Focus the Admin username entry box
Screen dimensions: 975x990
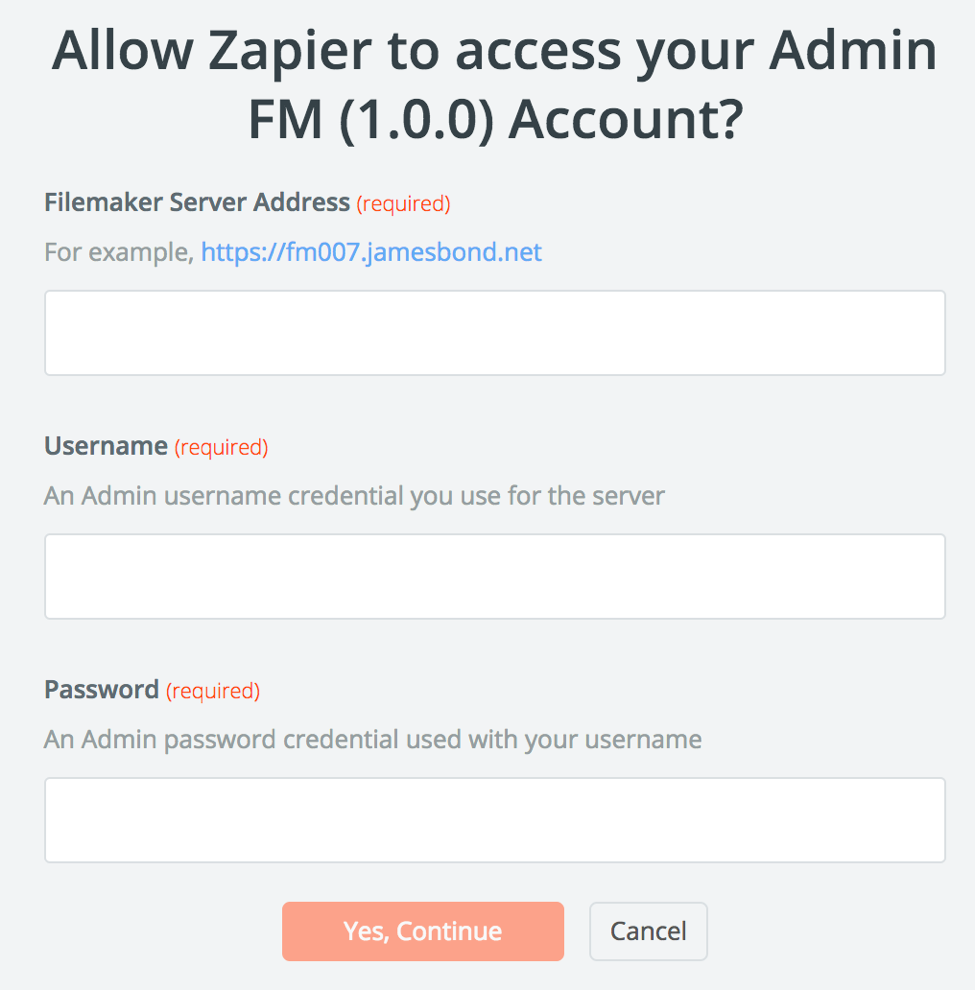point(495,576)
